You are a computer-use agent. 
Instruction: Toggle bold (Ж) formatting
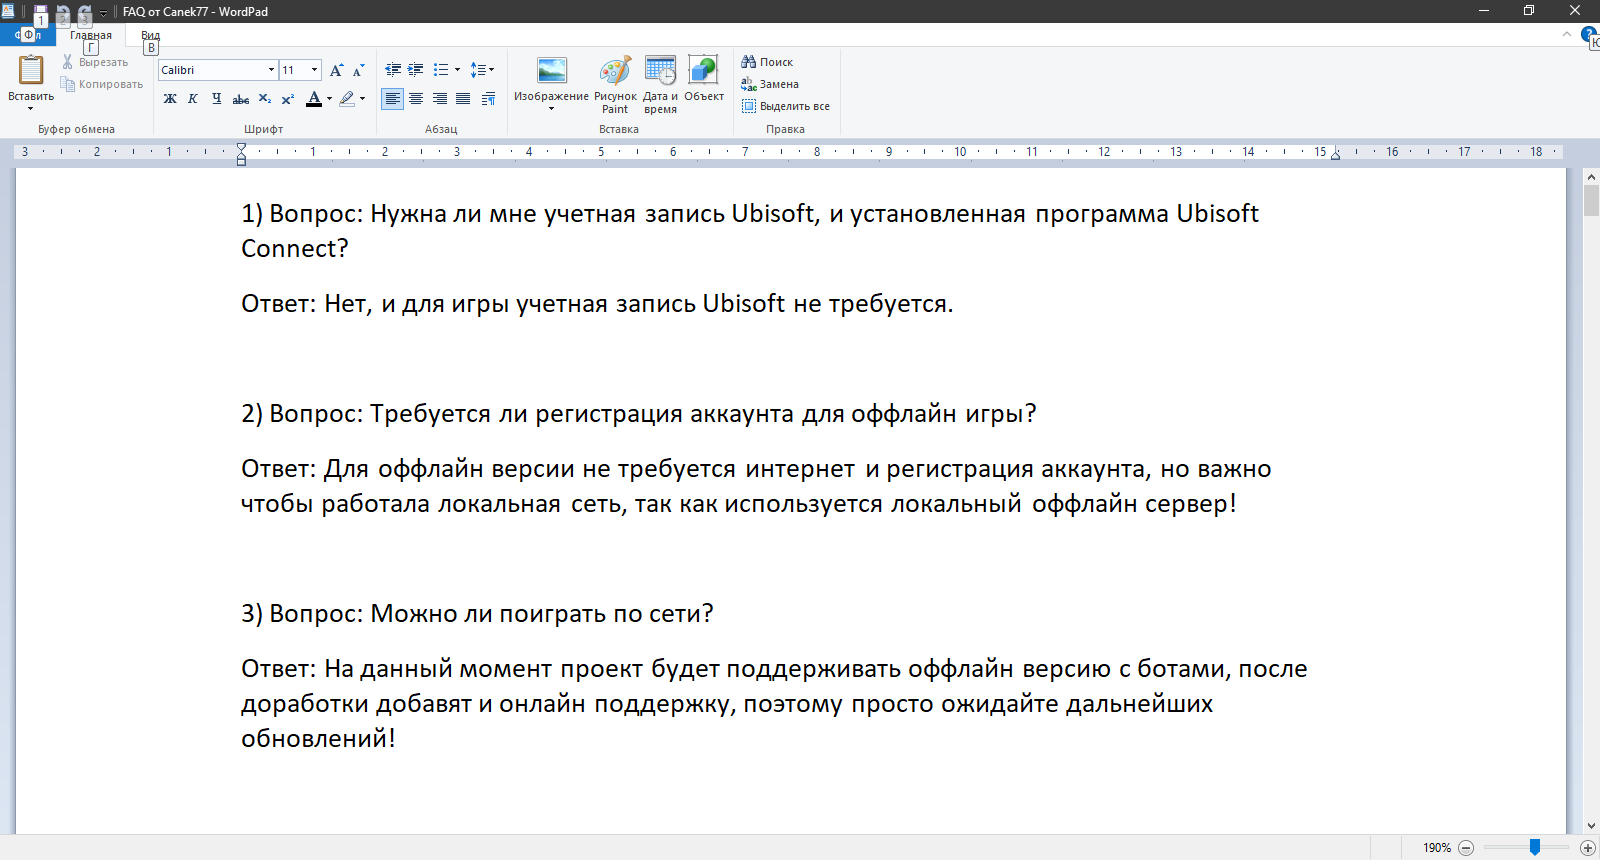click(x=170, y=99)
